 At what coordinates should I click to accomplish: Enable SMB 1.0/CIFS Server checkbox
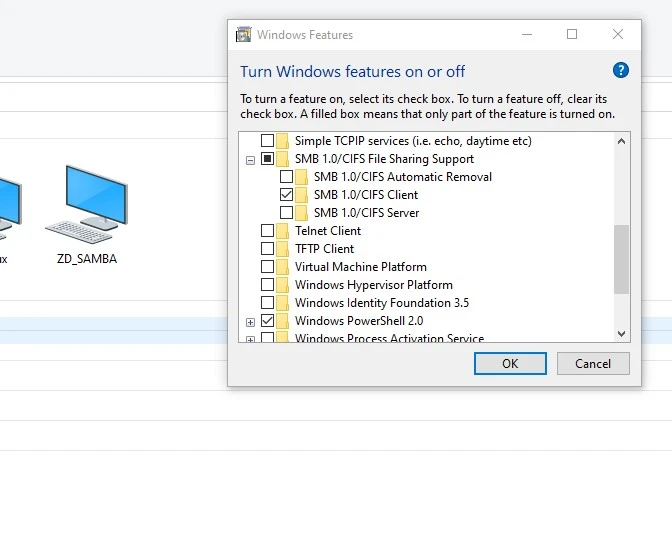(x=286, y=213)
